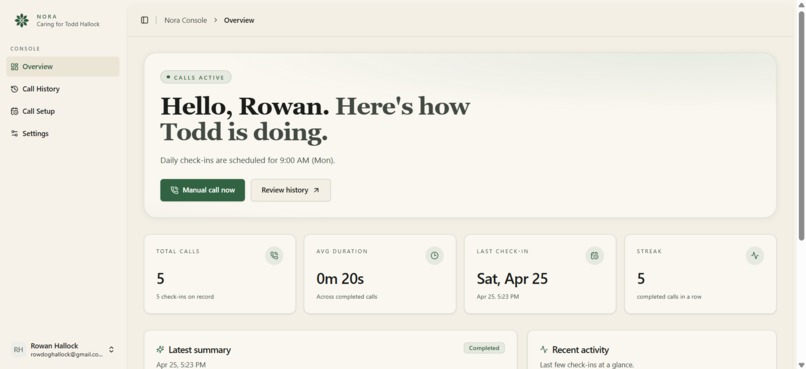This screenshot has height=369, width=806.
Task: Expand the Rowan Hallock account switcher
Action: pyautogui.click(x=63, y=350)
